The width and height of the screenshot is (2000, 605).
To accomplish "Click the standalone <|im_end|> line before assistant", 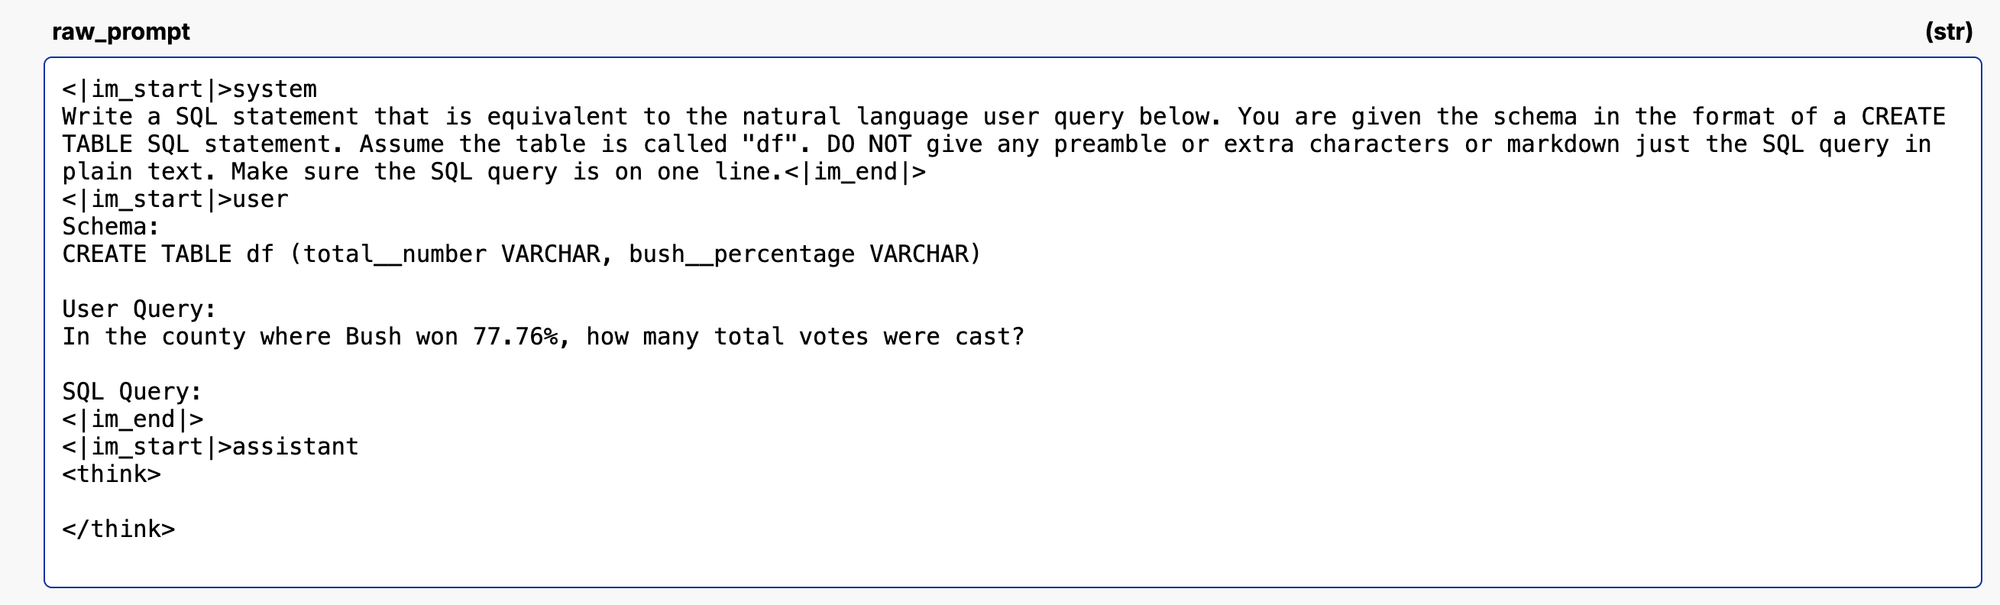I will tap(133, 419).
